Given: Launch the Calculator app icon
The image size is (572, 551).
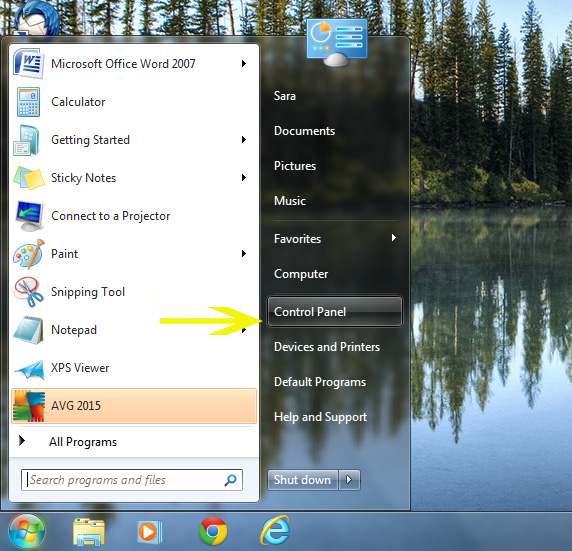Looking at the screenshot, I should click(28, 102).
